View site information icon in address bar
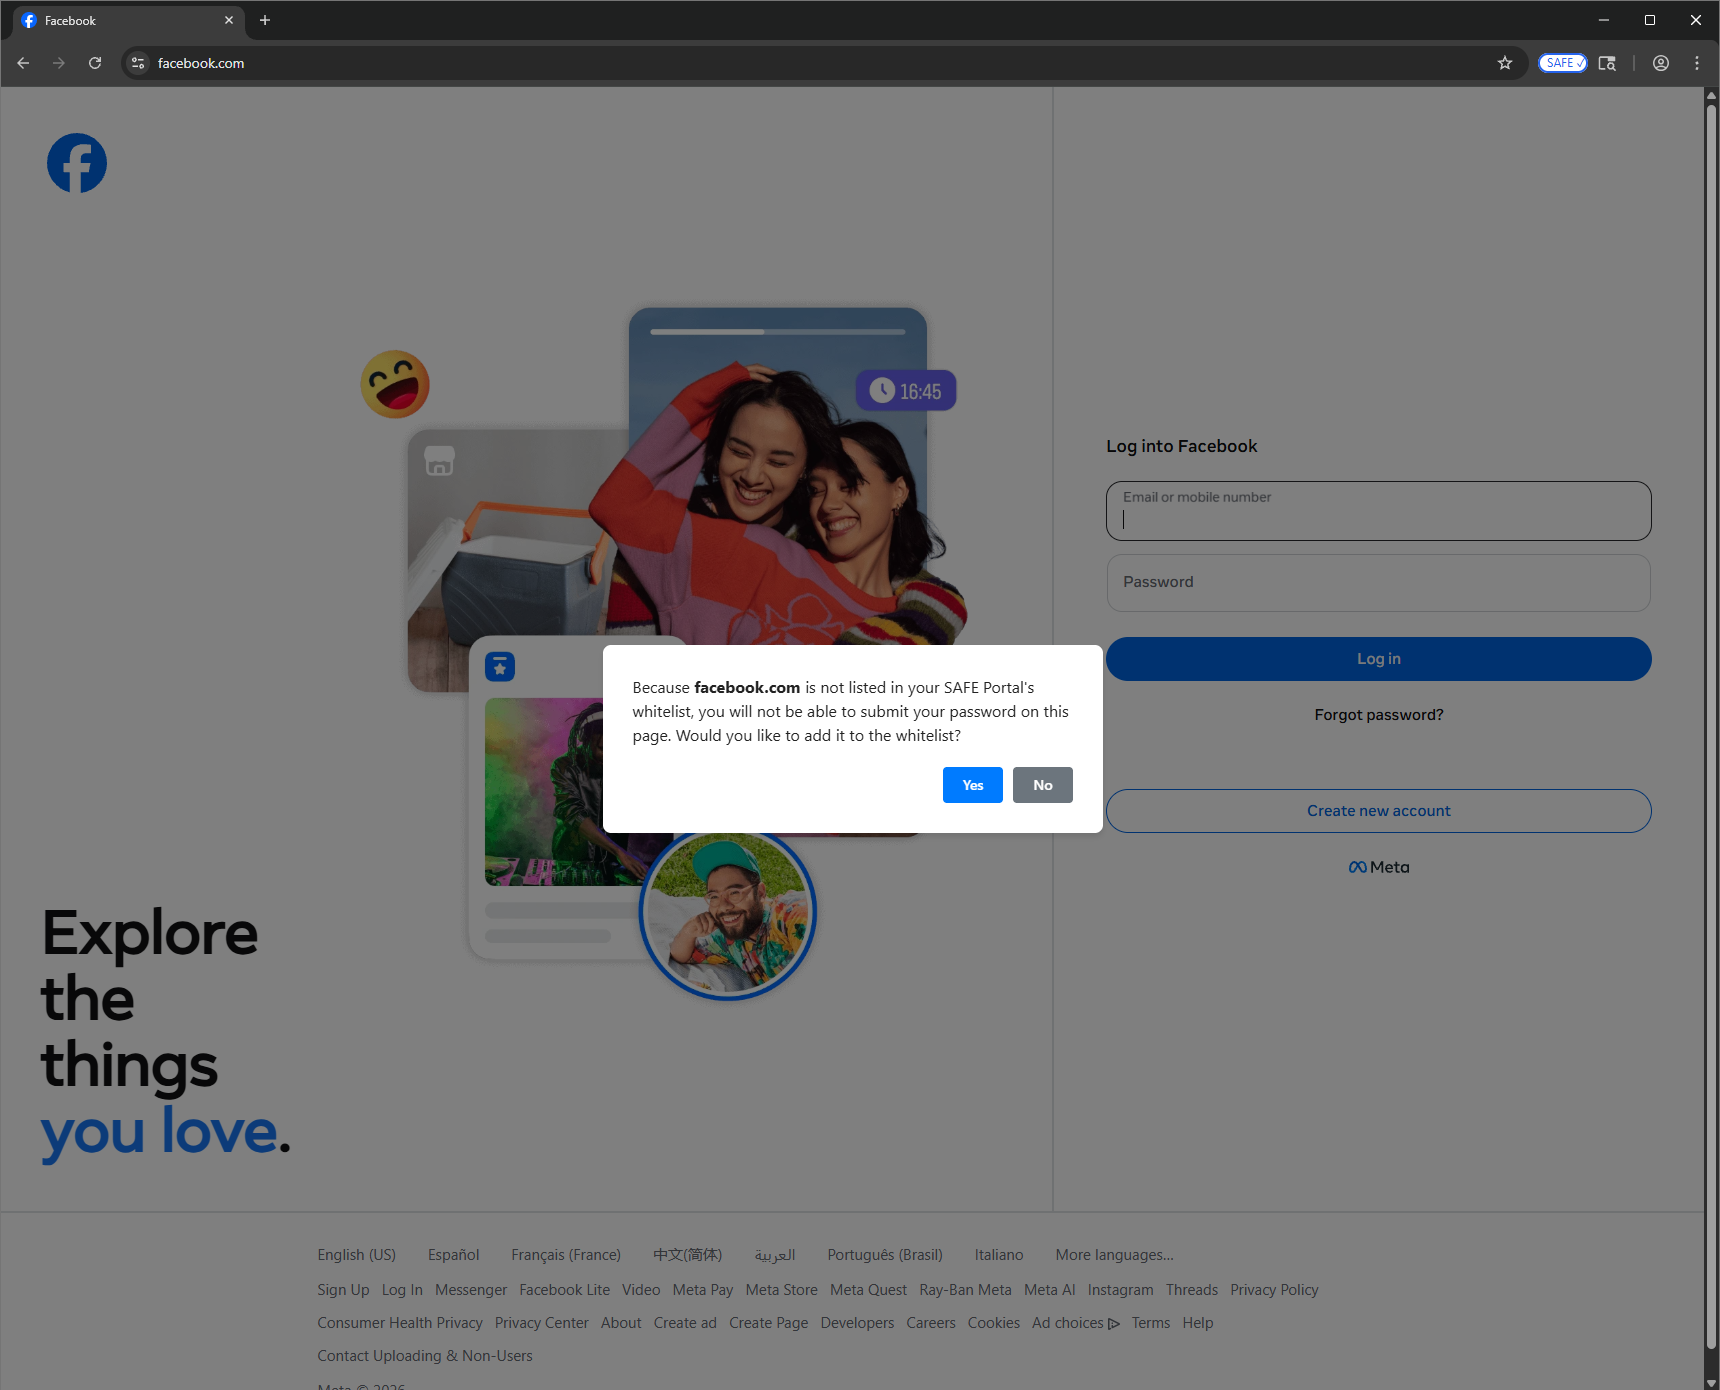The image size is (1720, 1390). tap(138, 63)
